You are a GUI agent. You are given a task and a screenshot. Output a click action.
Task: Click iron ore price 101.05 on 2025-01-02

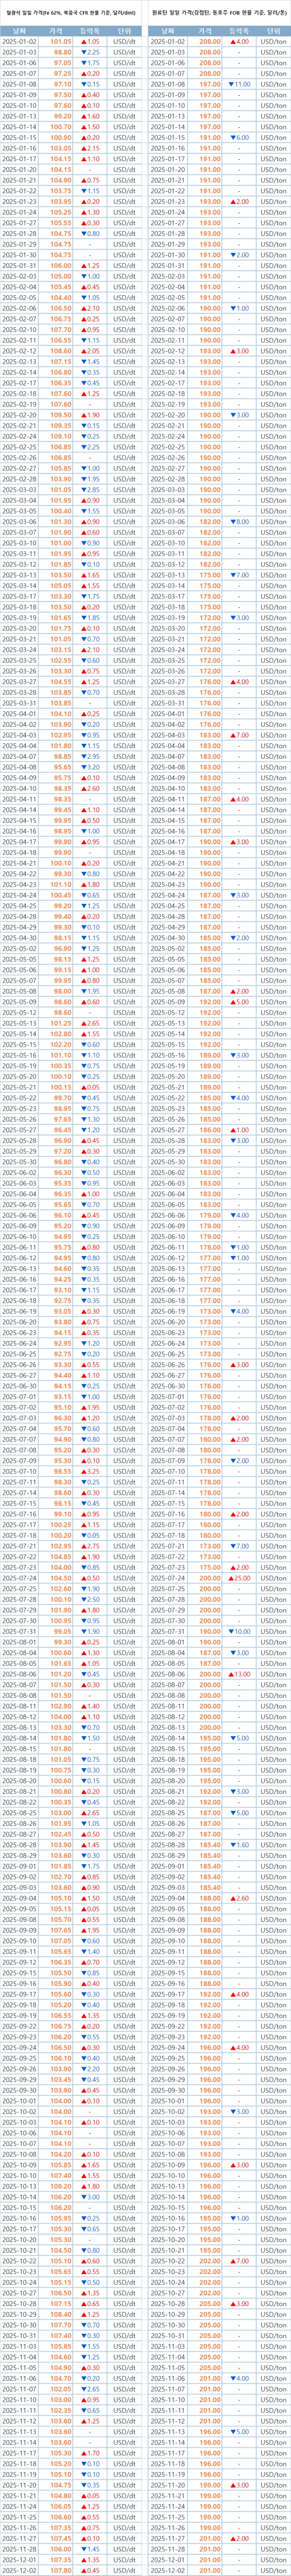pyautogui.click(x=61, y=41)
